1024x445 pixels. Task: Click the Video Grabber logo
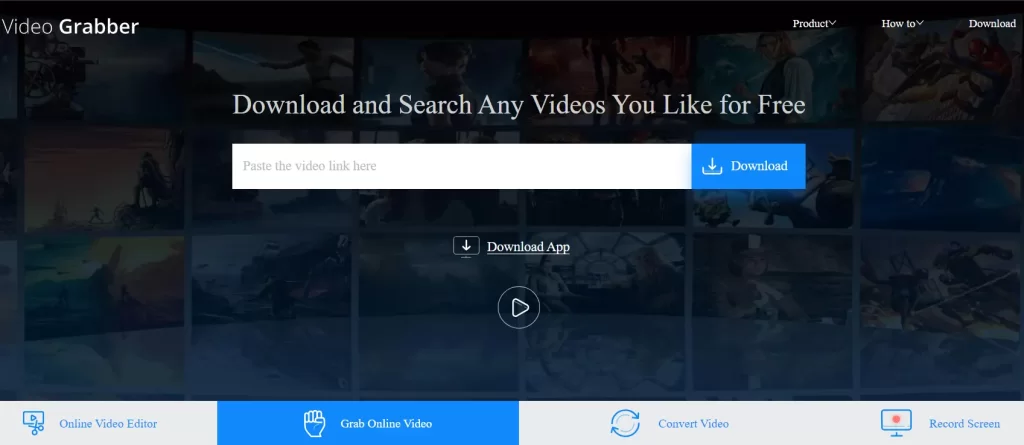point(70,26)
